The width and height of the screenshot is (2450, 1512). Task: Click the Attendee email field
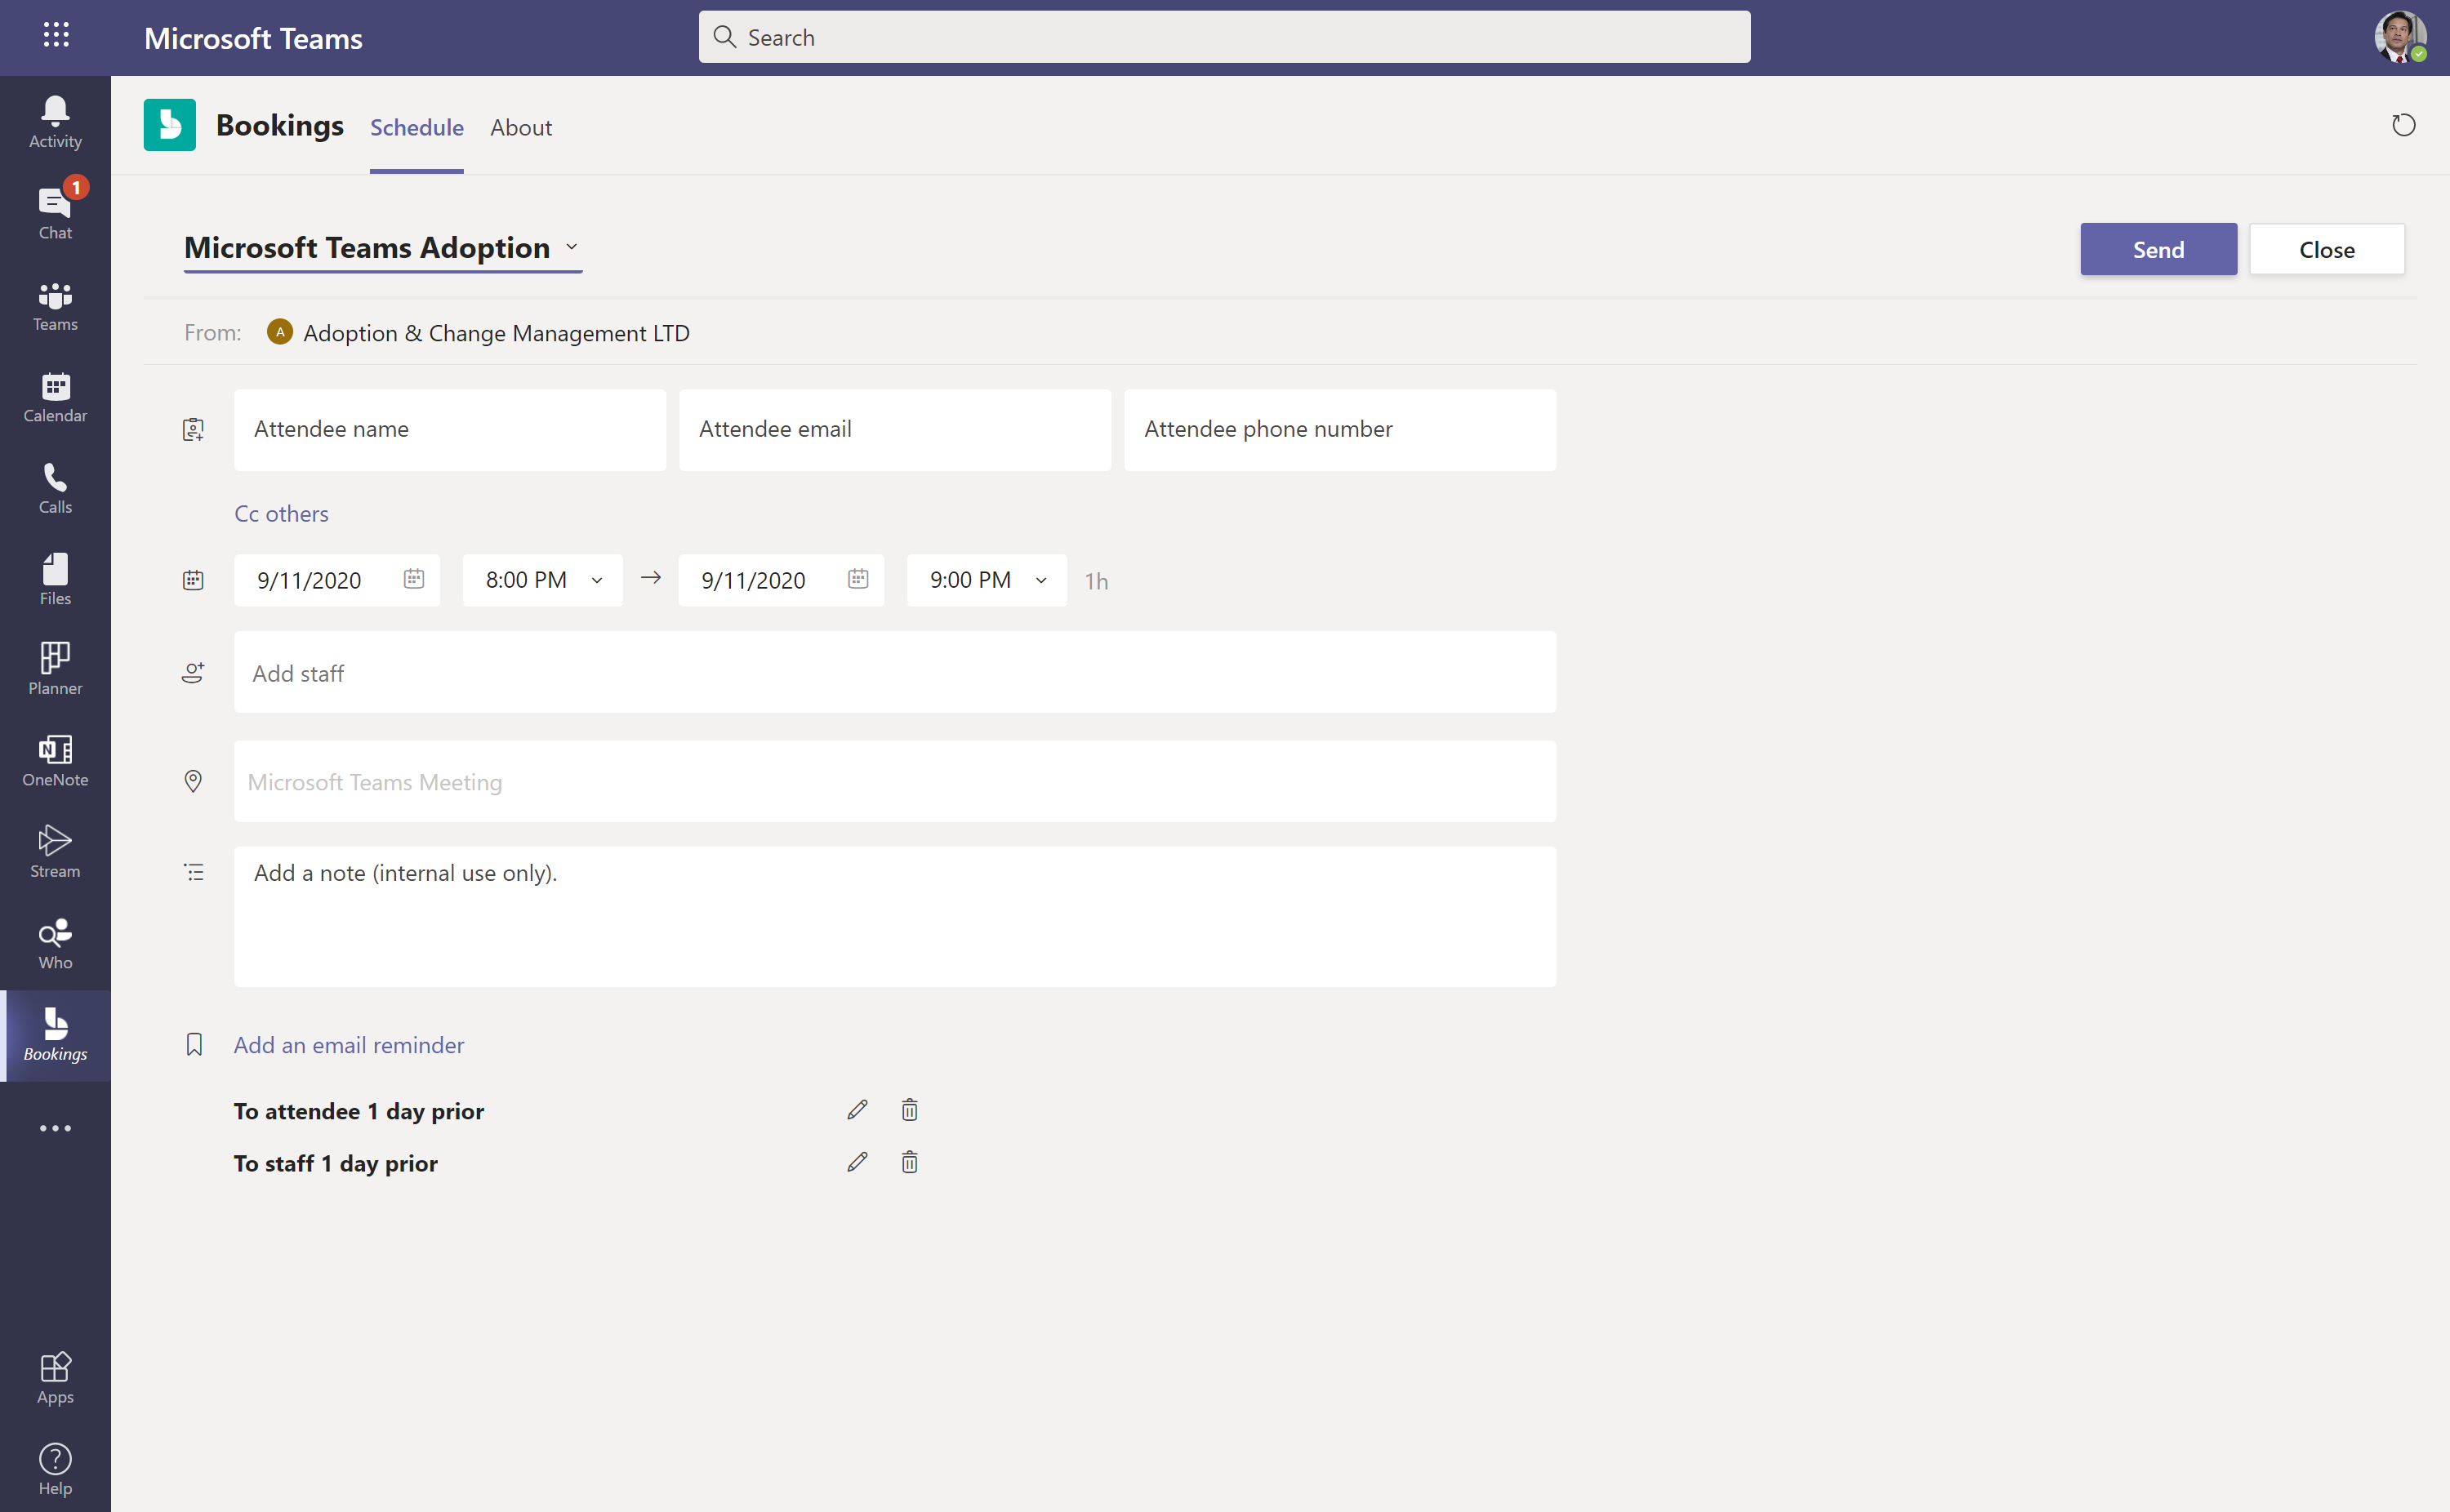(894, 429)
